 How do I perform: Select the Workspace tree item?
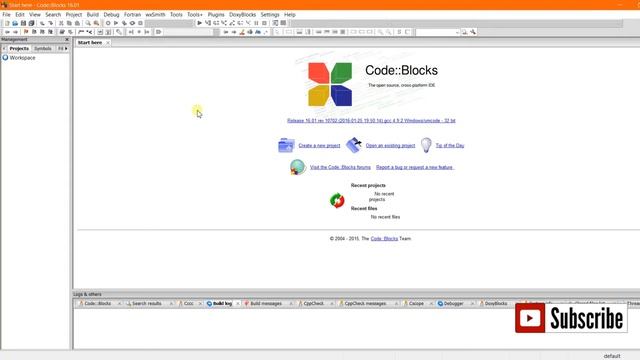(22, 58)
